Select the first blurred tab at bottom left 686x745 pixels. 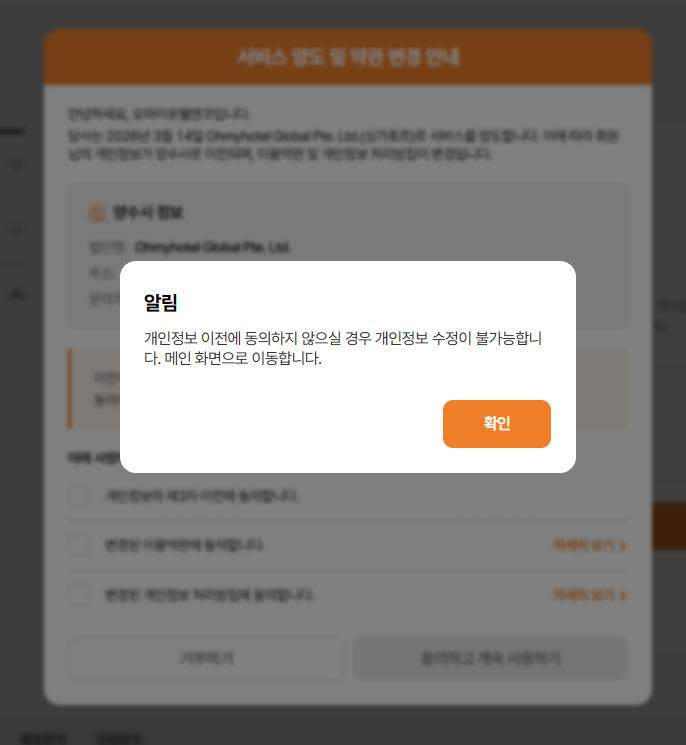point(44,738)
